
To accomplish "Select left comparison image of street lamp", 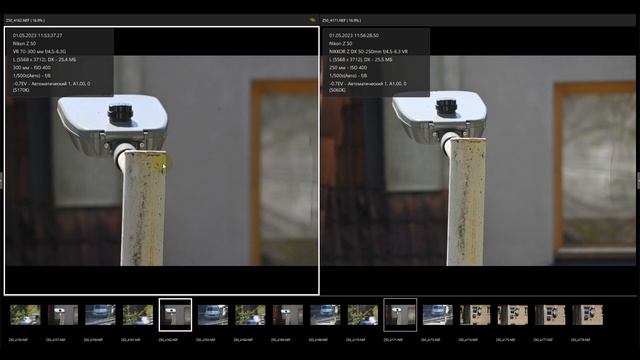I will (162, 160).
